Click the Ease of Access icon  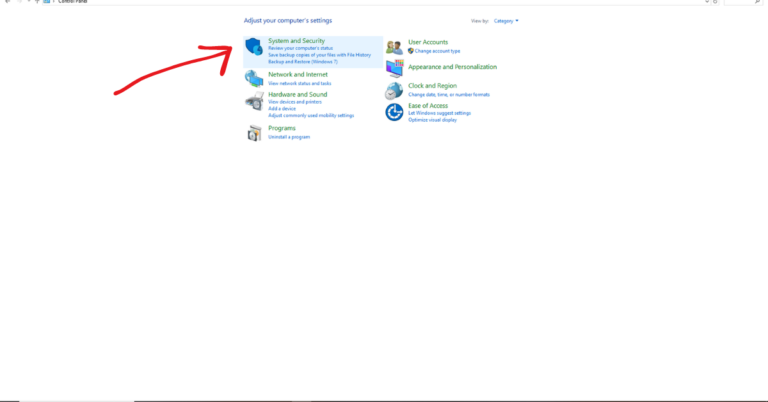tap(394, 111)
